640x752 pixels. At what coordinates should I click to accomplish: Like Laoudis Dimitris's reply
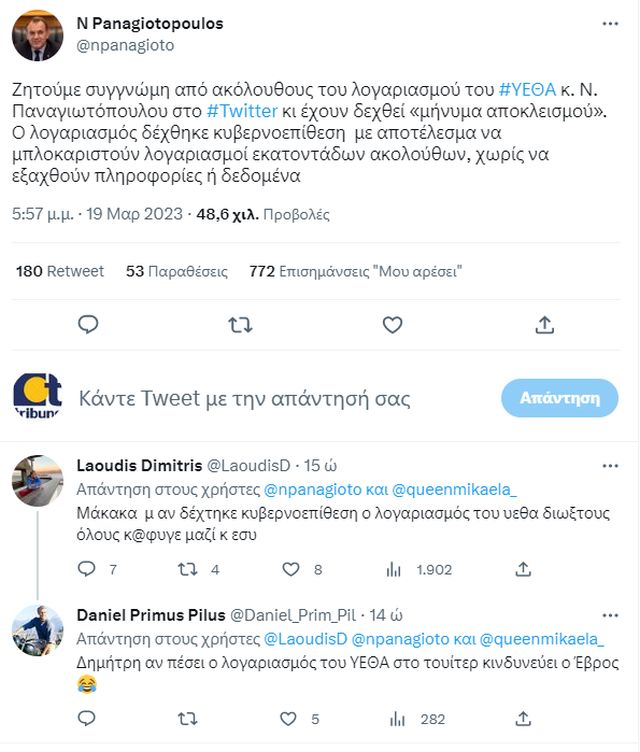pos(291,569)
